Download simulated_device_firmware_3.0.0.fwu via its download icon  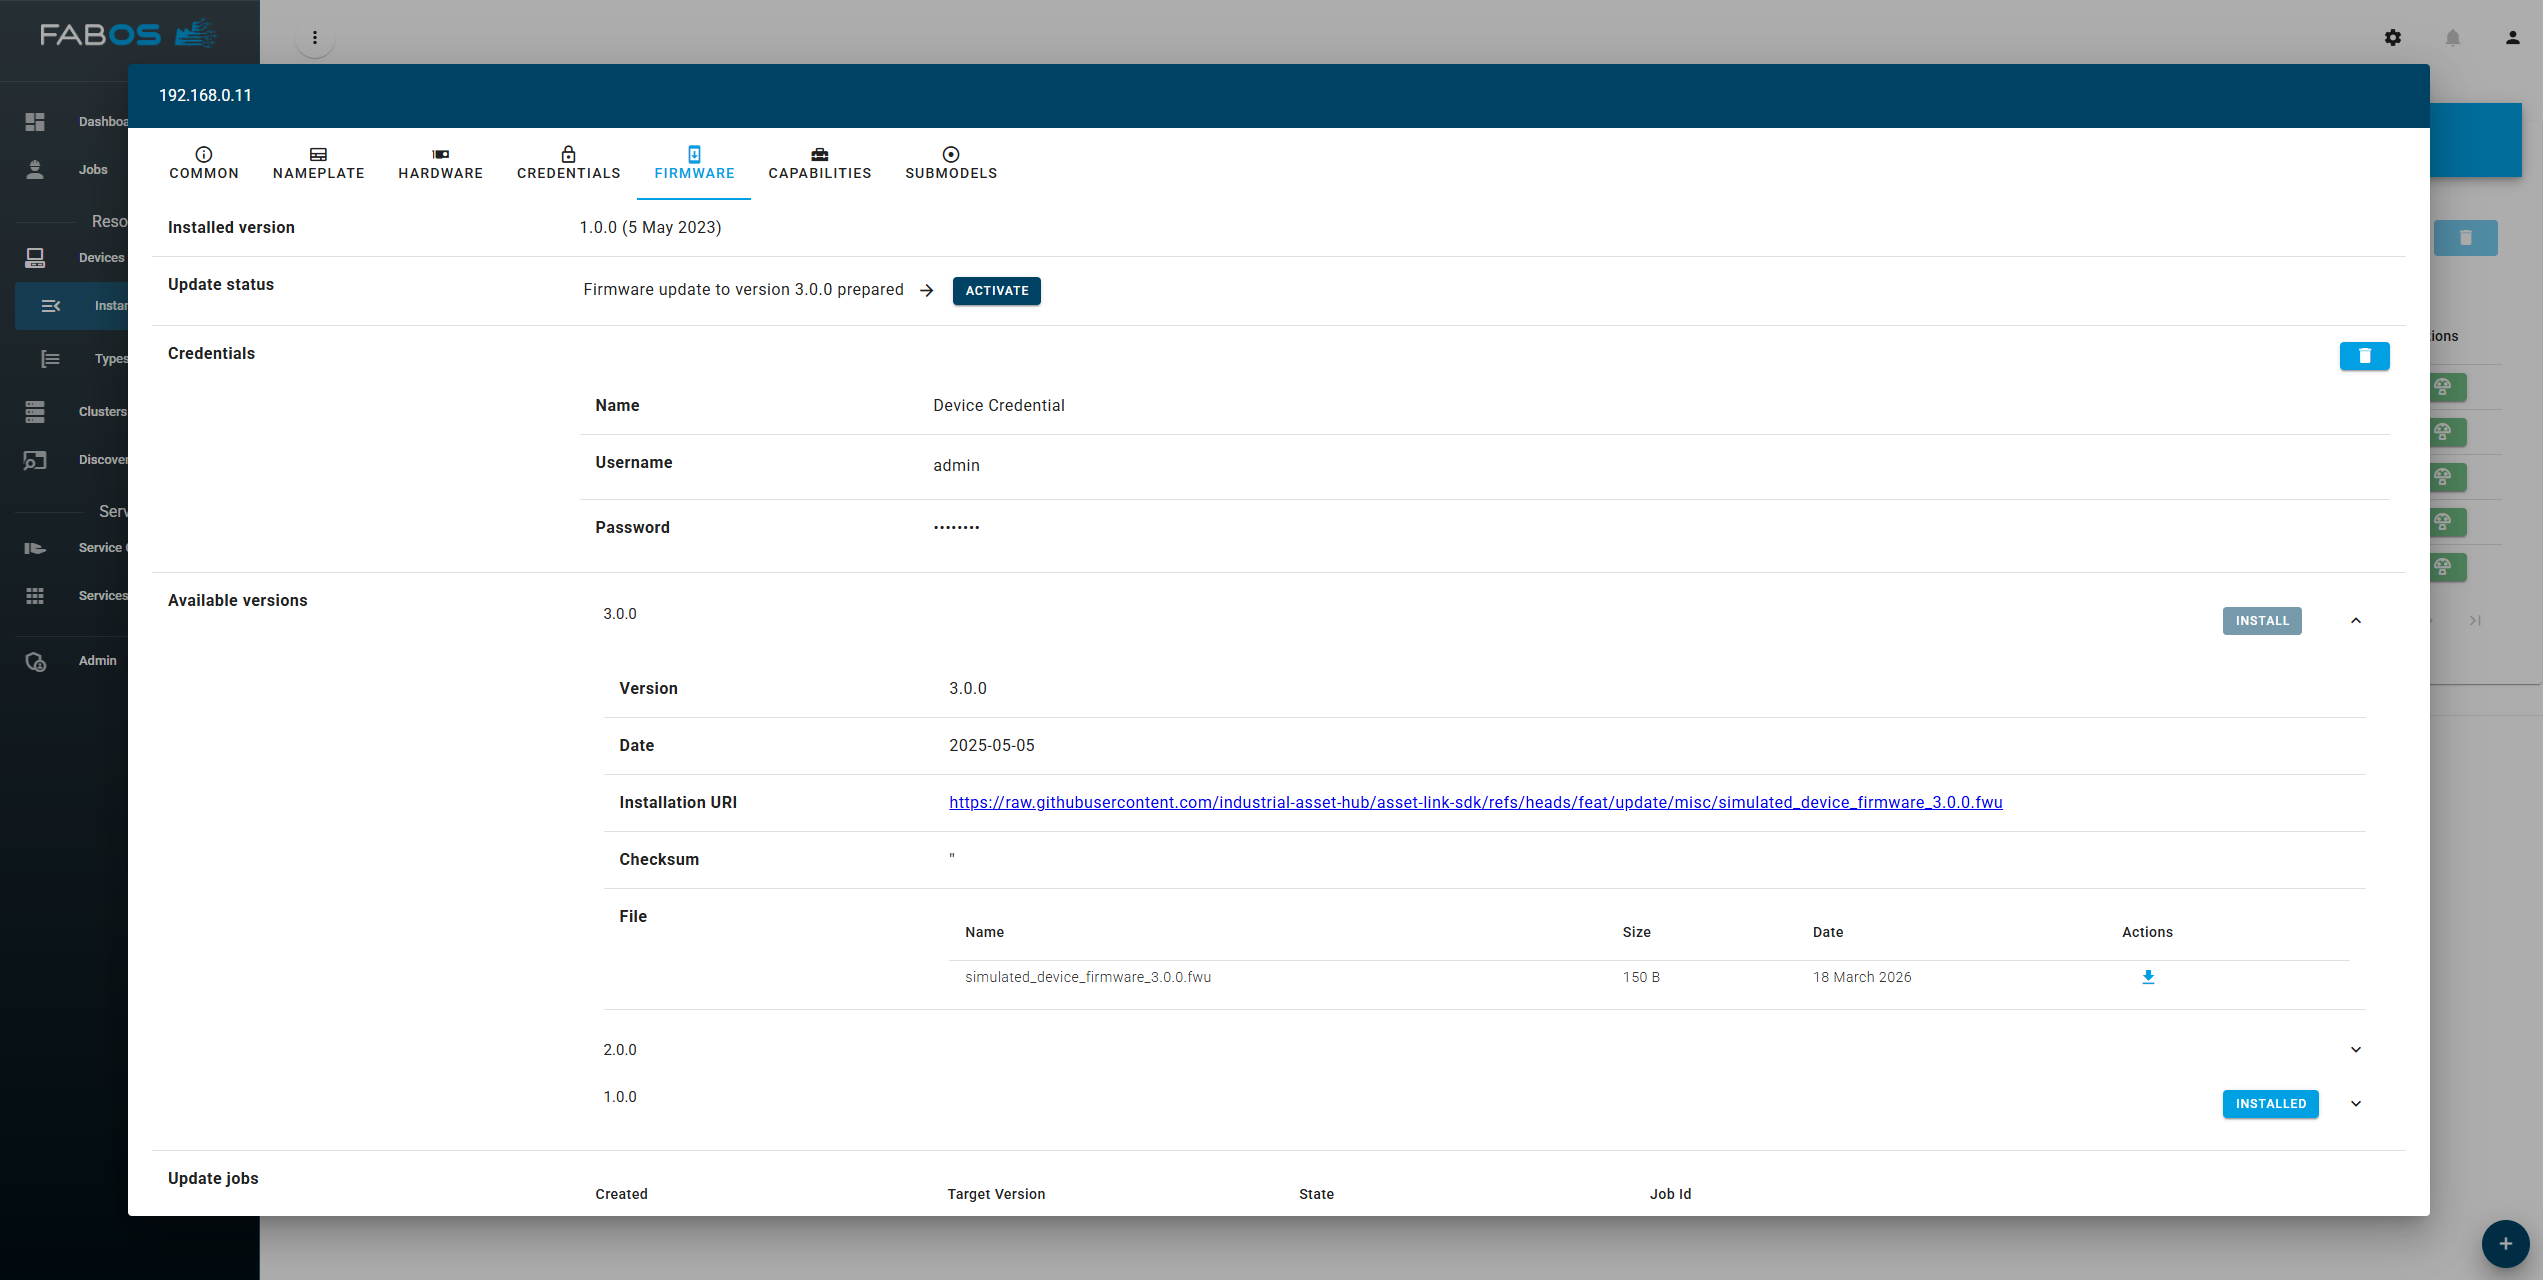(2148, 977)
